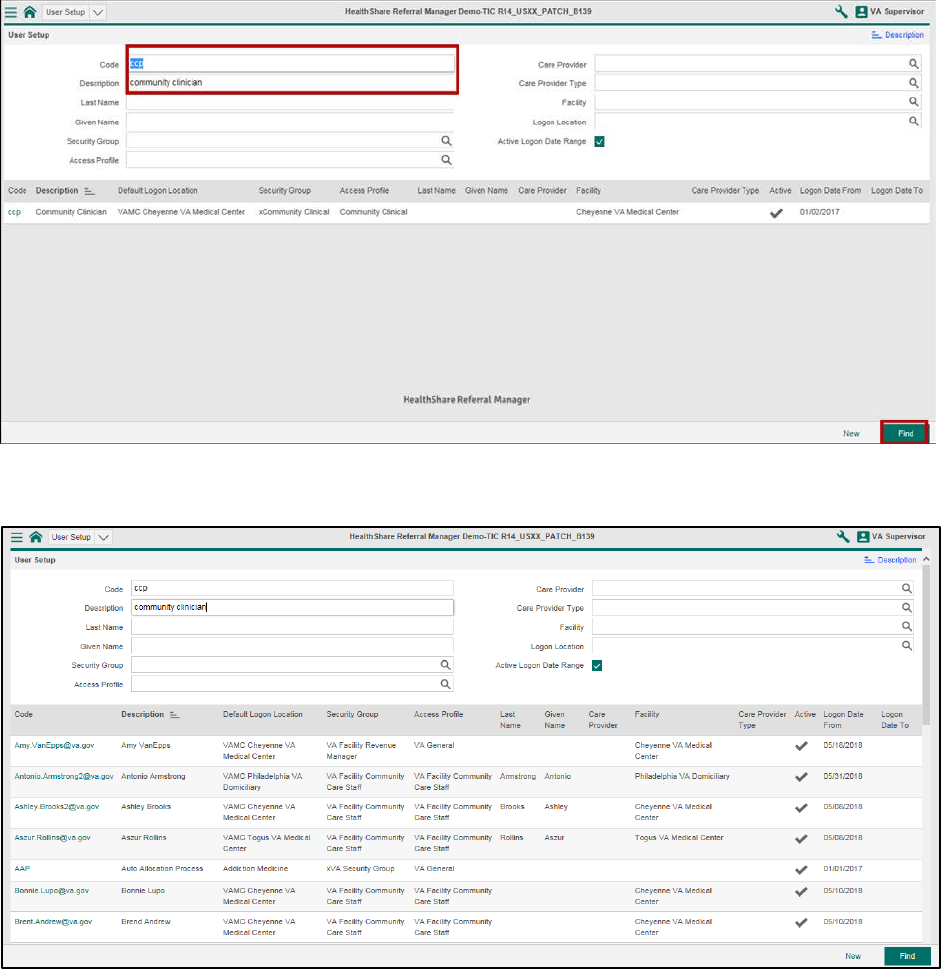
Task: Click Code column header in bottom window
Action: 23,714
